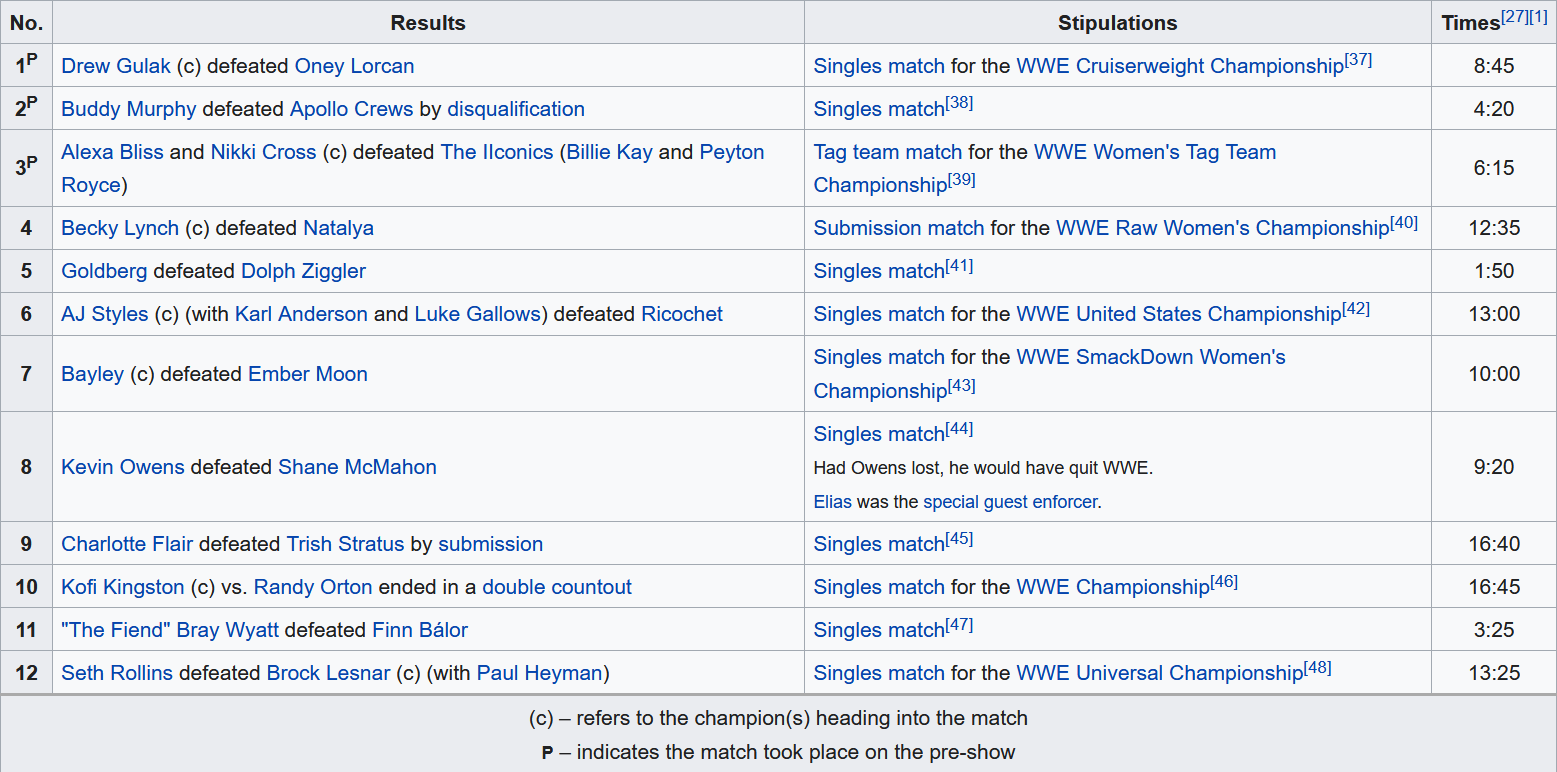Click the Becky Lynch link
The width and height of the screenshot is (1557, 772).
point(120,228)
